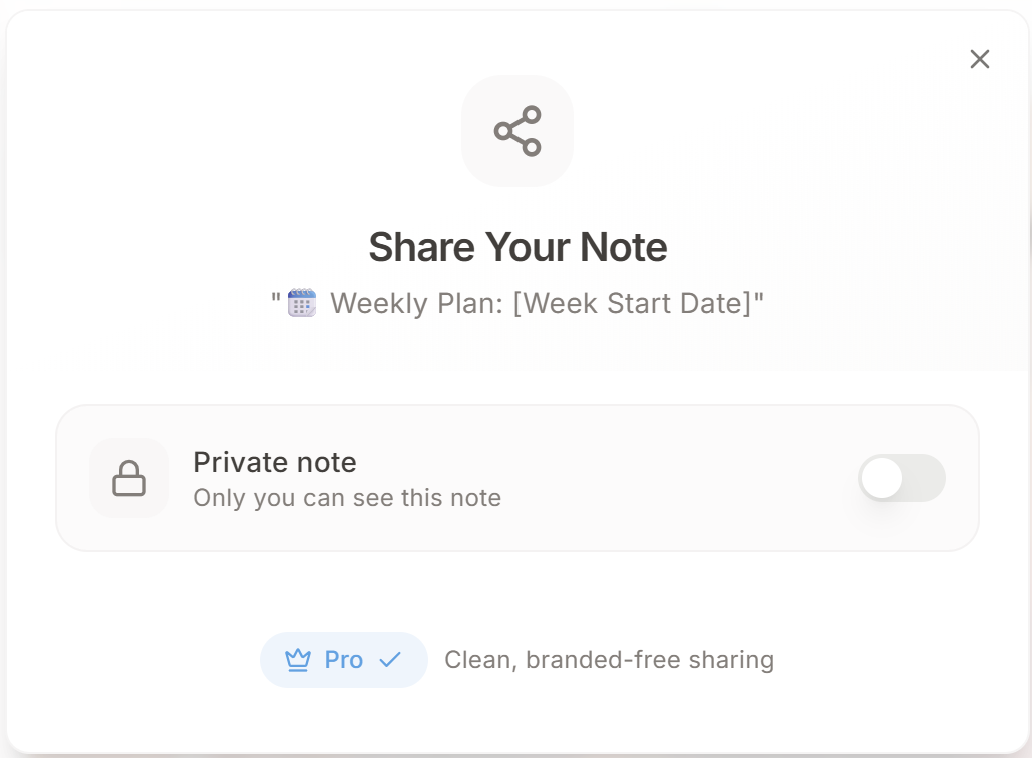Close the Share Your Note dialog
Screen dimensions: 1032x758
(980, 59)
